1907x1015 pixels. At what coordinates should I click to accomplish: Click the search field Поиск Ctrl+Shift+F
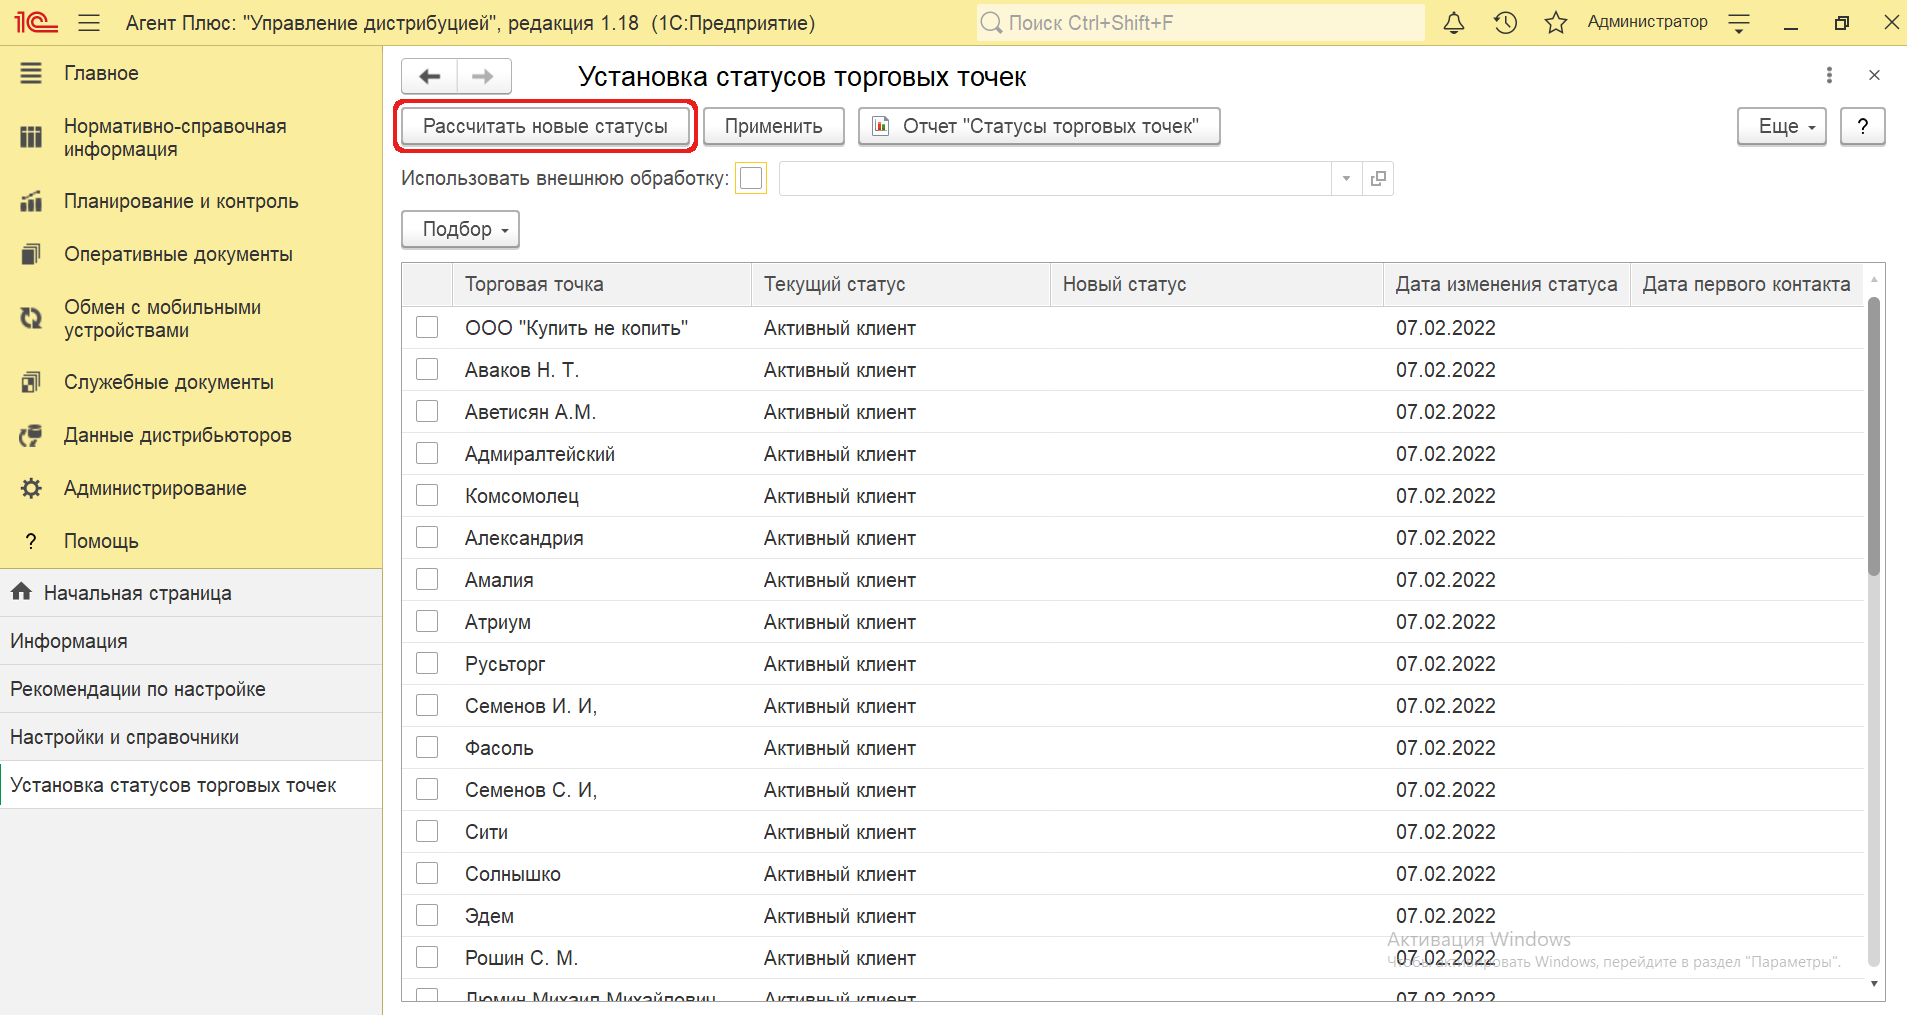coord(1200,23)
